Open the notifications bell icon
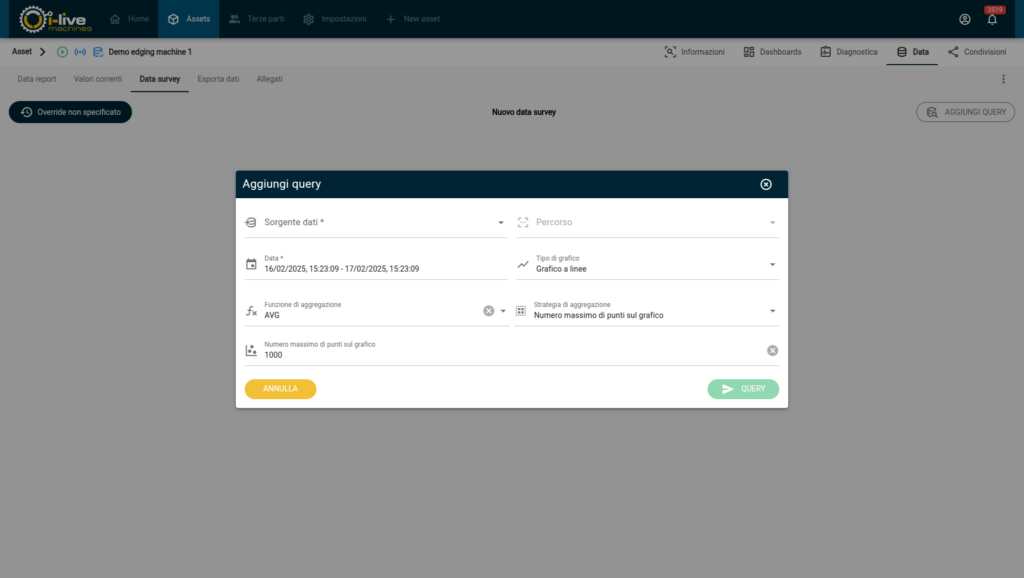The height and width of the screenshot is (578, 1024). coord(992,20)
